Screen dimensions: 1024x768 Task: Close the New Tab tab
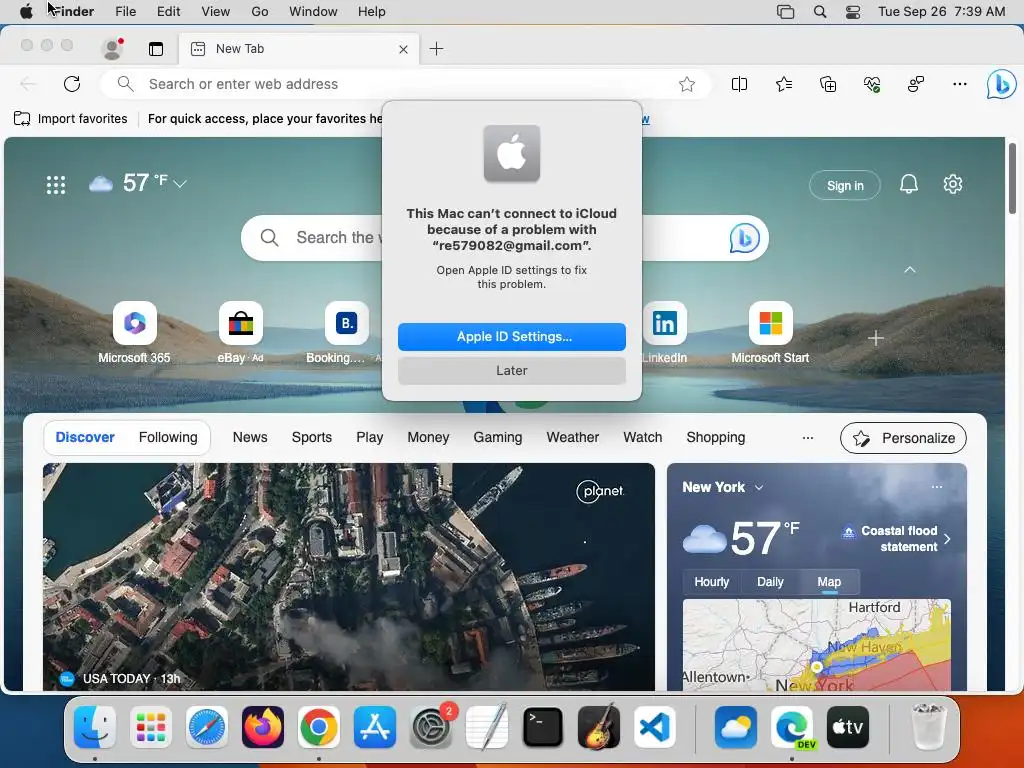(403, 49)
